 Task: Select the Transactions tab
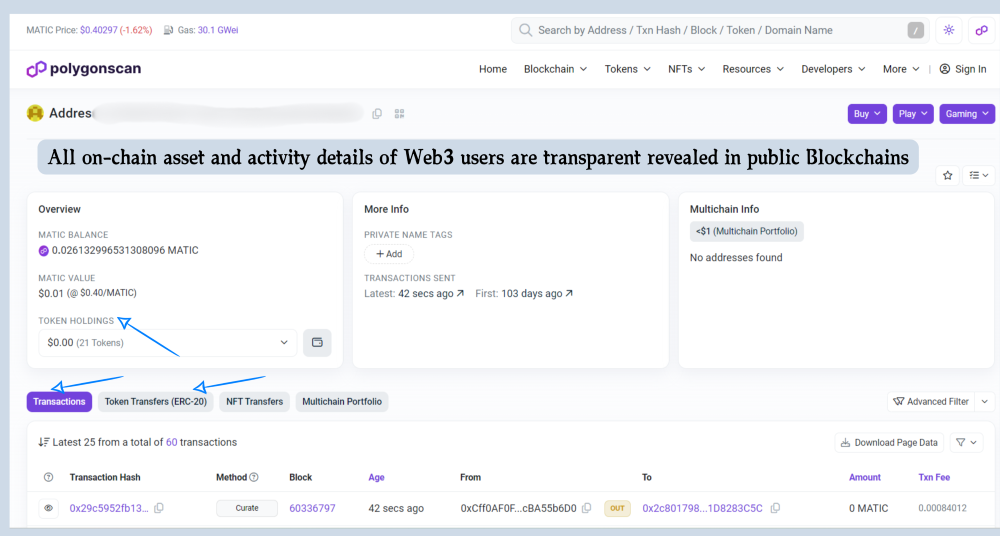click(x=59, y=401)
